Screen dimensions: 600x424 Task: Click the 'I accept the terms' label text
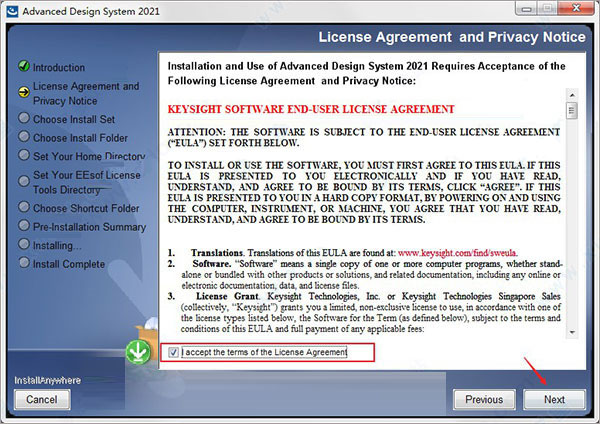(x=264, y=352)
